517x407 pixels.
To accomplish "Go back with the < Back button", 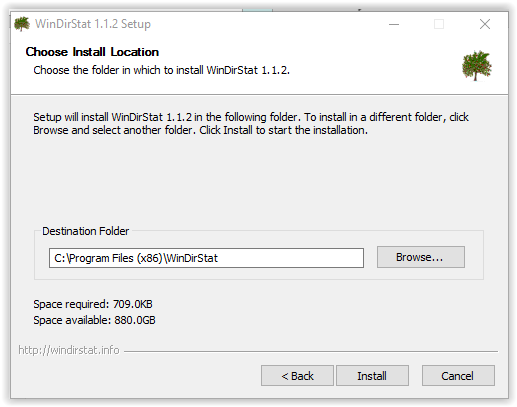I will [x=297, y=376].
